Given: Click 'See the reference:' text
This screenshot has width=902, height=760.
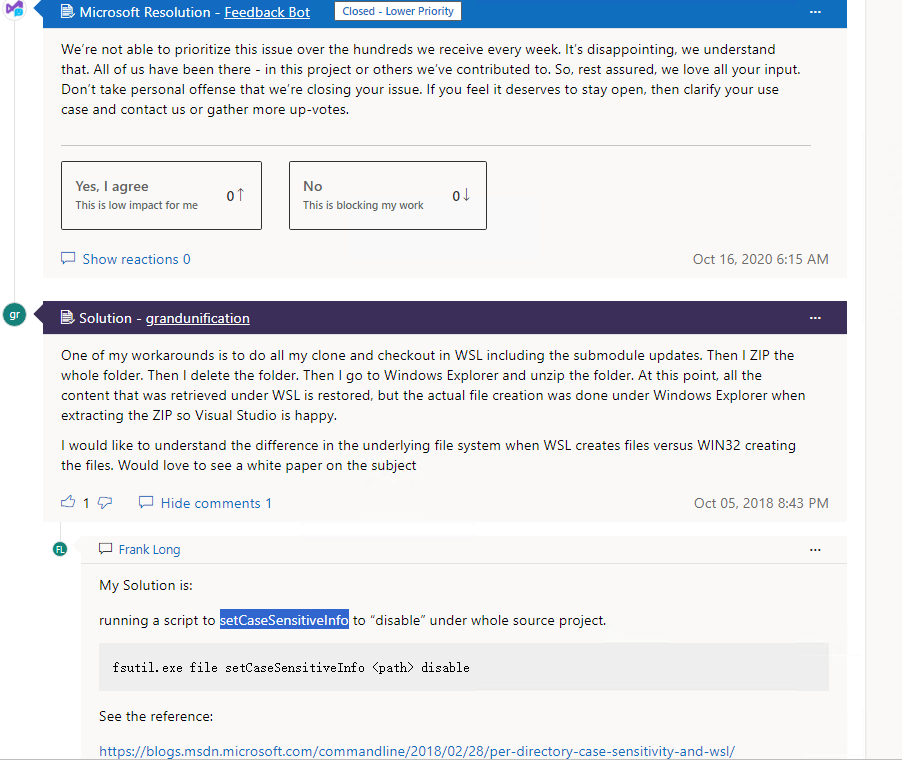Looking at the screenshot, I should 156,716.
